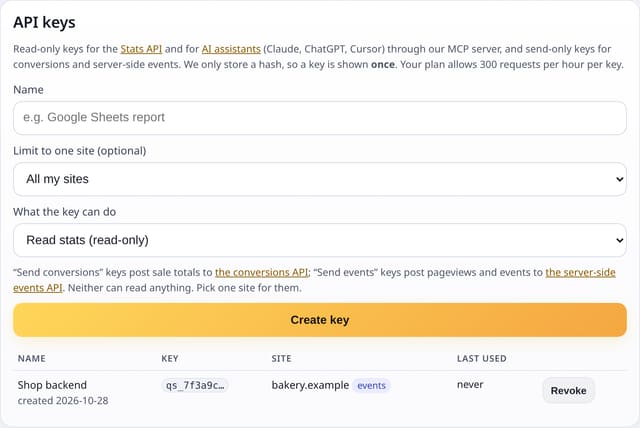Click 'created 2026-10-28' text
The image size is (640, 428).
[x=63, y=401]
